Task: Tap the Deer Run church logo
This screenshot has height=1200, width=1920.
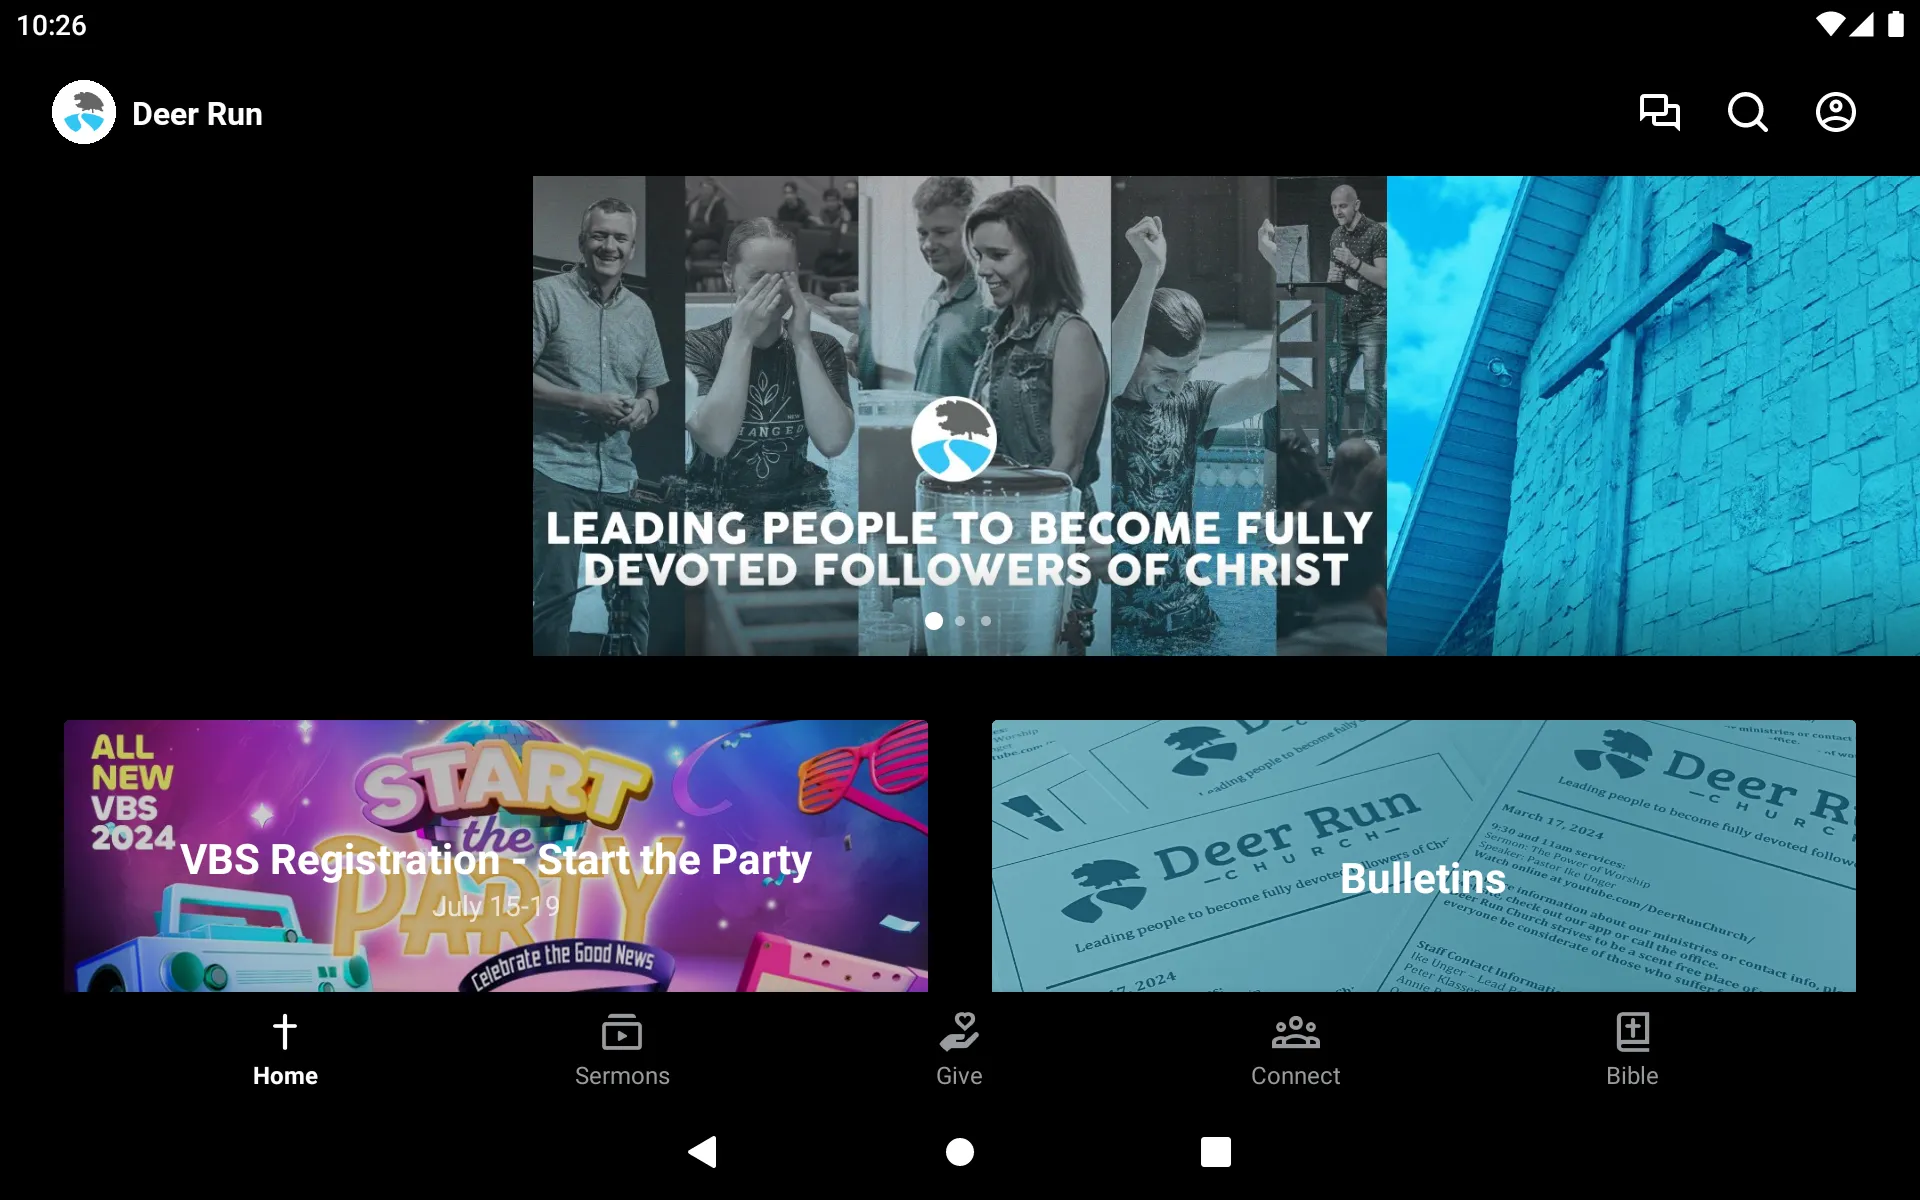Action: tap(82, 112)
